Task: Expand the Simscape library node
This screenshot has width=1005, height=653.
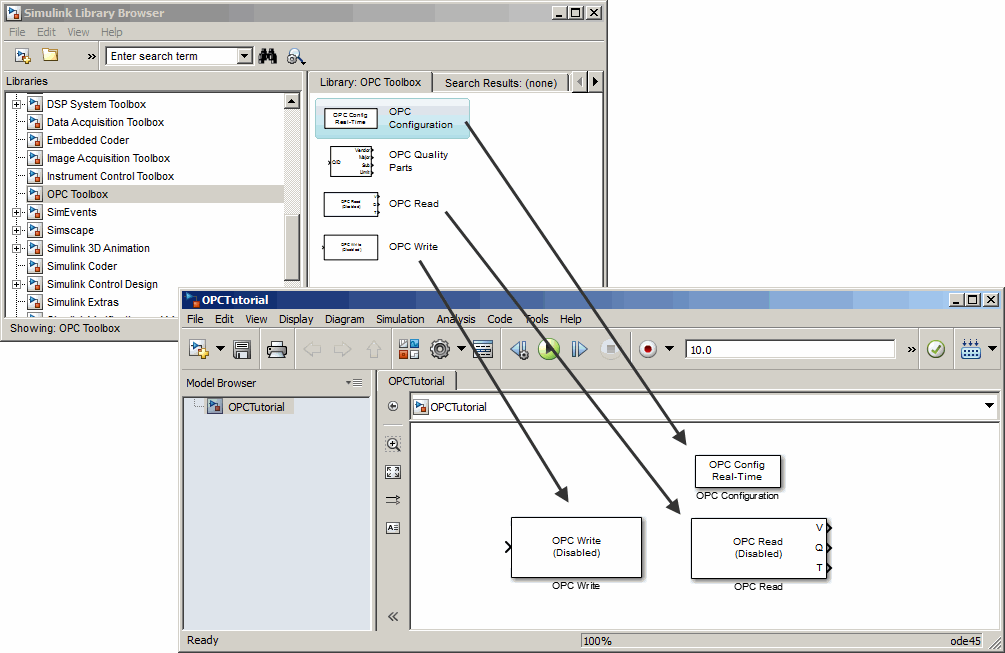Action: point(17,230)
